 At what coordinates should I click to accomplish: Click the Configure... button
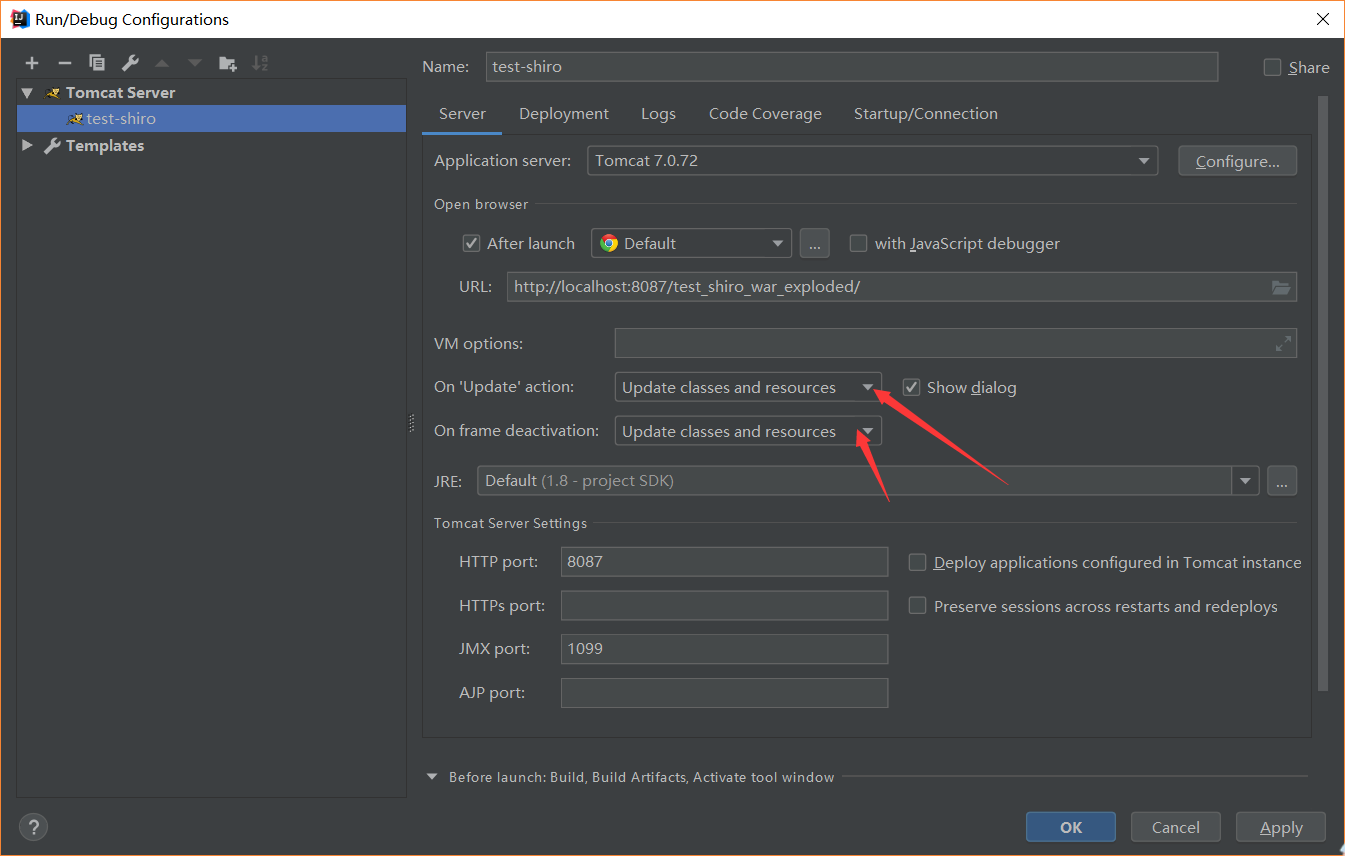(1238, 161)
